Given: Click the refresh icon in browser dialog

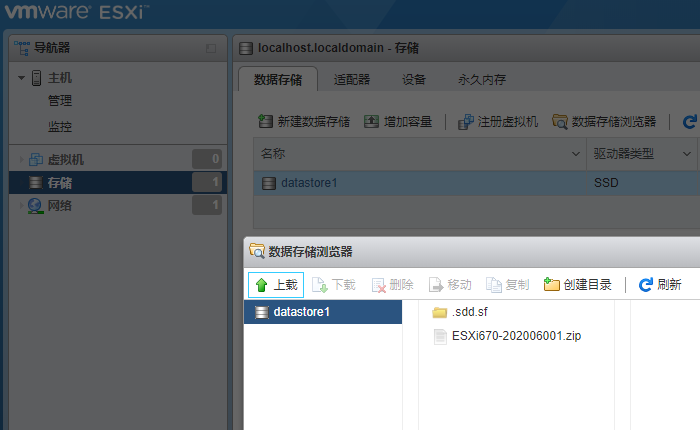Looking at the screenshot, I should click(x=646, y=285).
